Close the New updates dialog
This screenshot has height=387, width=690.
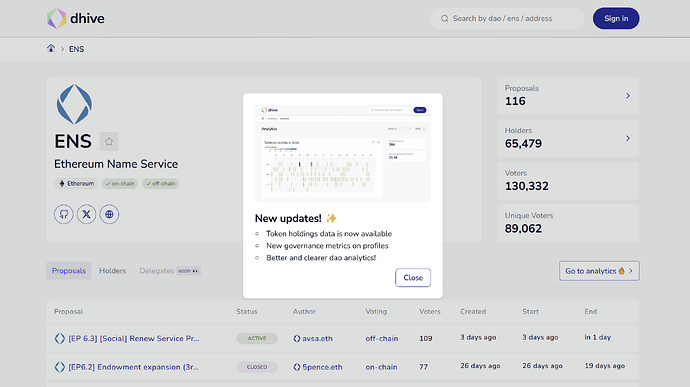click(413, 278)
